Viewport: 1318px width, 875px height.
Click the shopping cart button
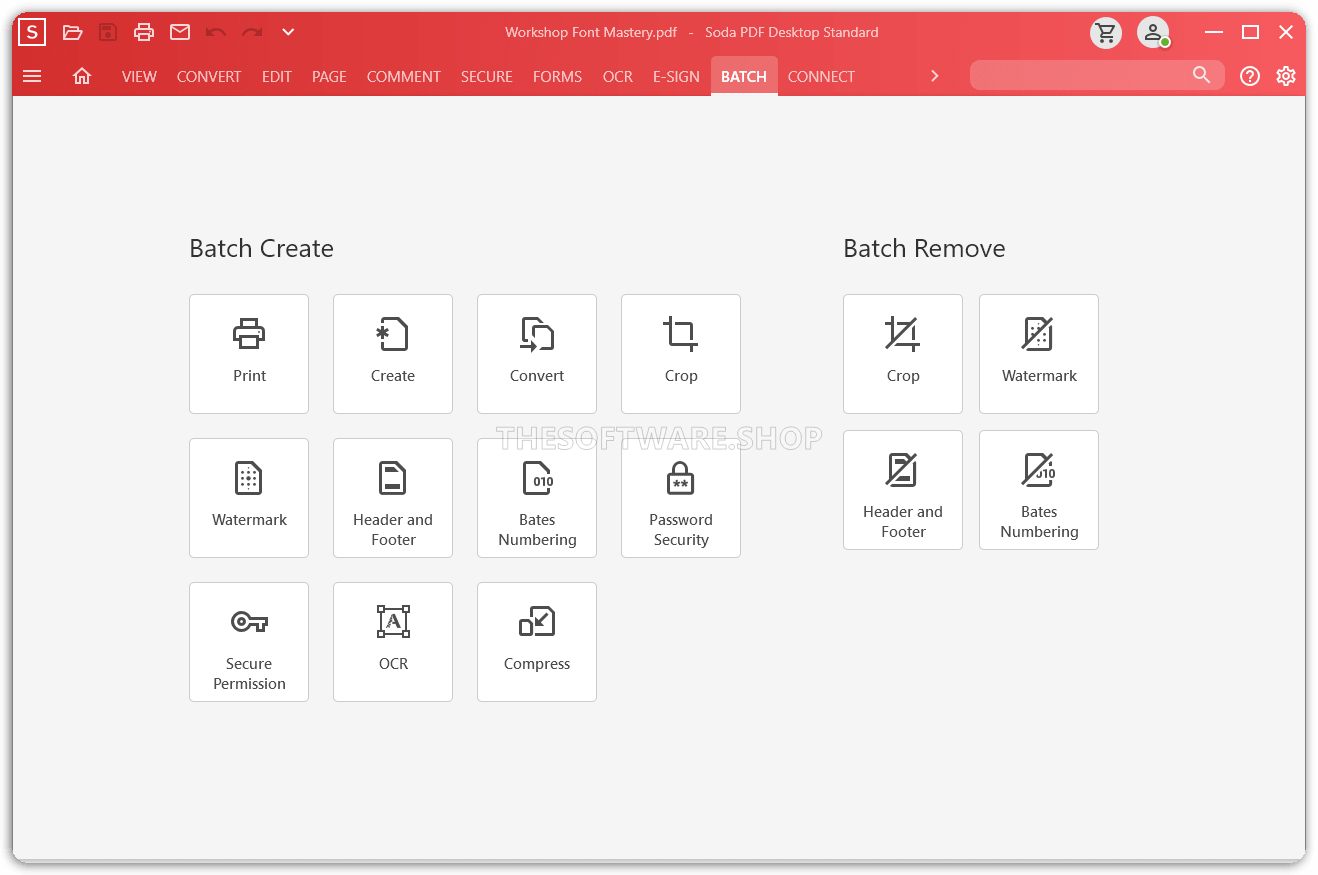point(1106,32)
